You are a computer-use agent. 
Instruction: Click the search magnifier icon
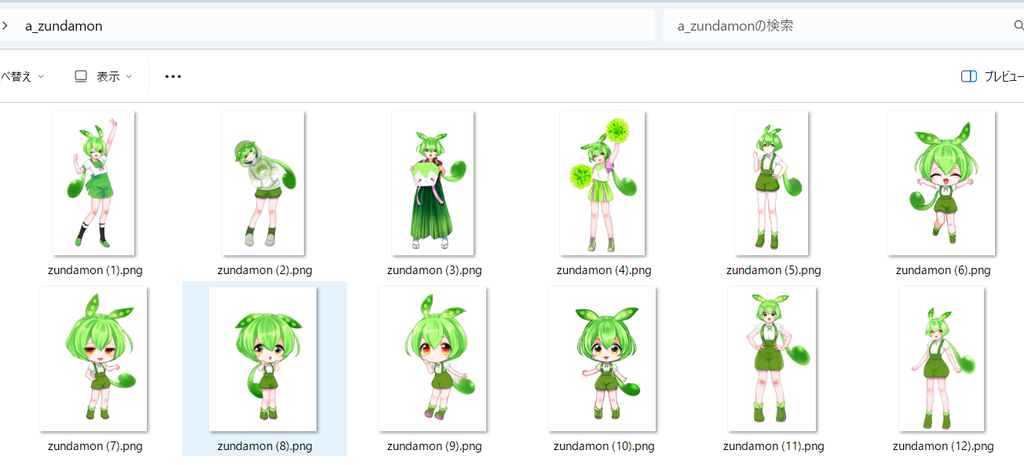[x=1018, y=26]
